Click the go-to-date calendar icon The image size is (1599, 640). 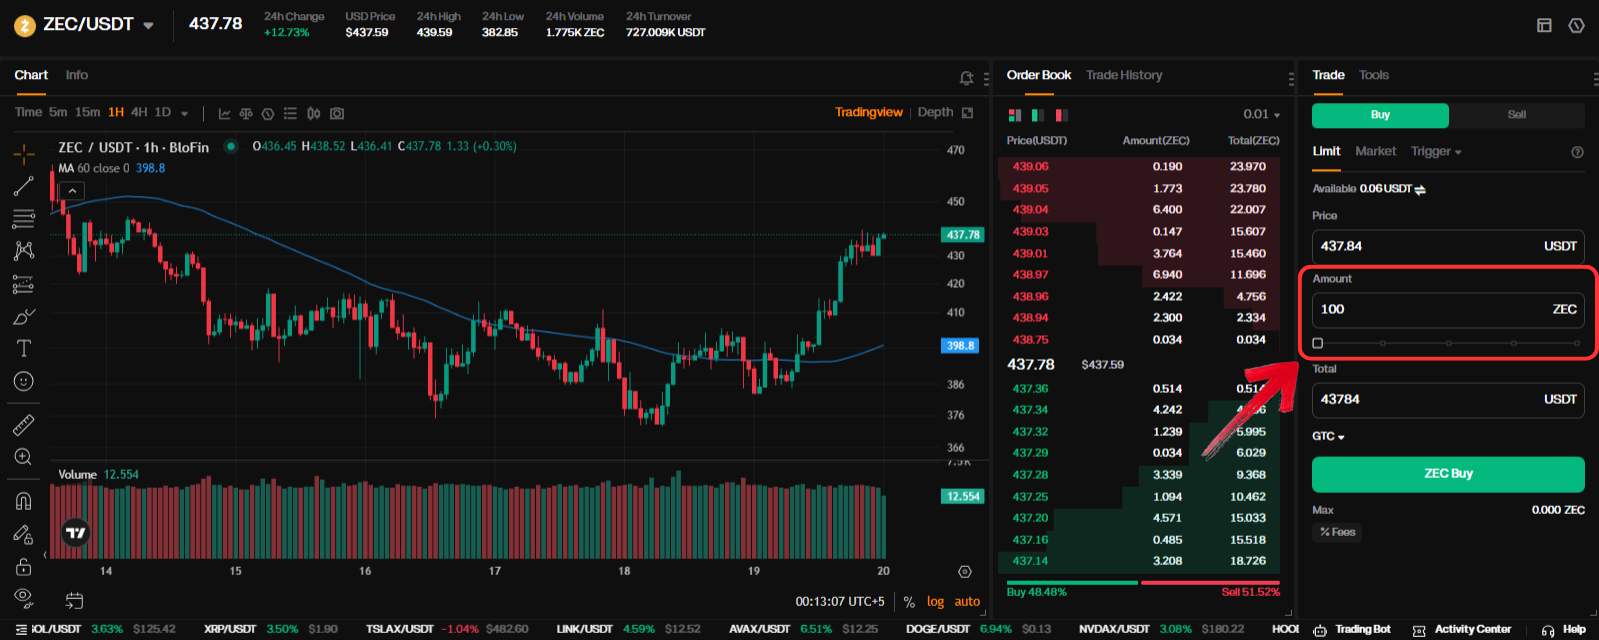(74, 601)
